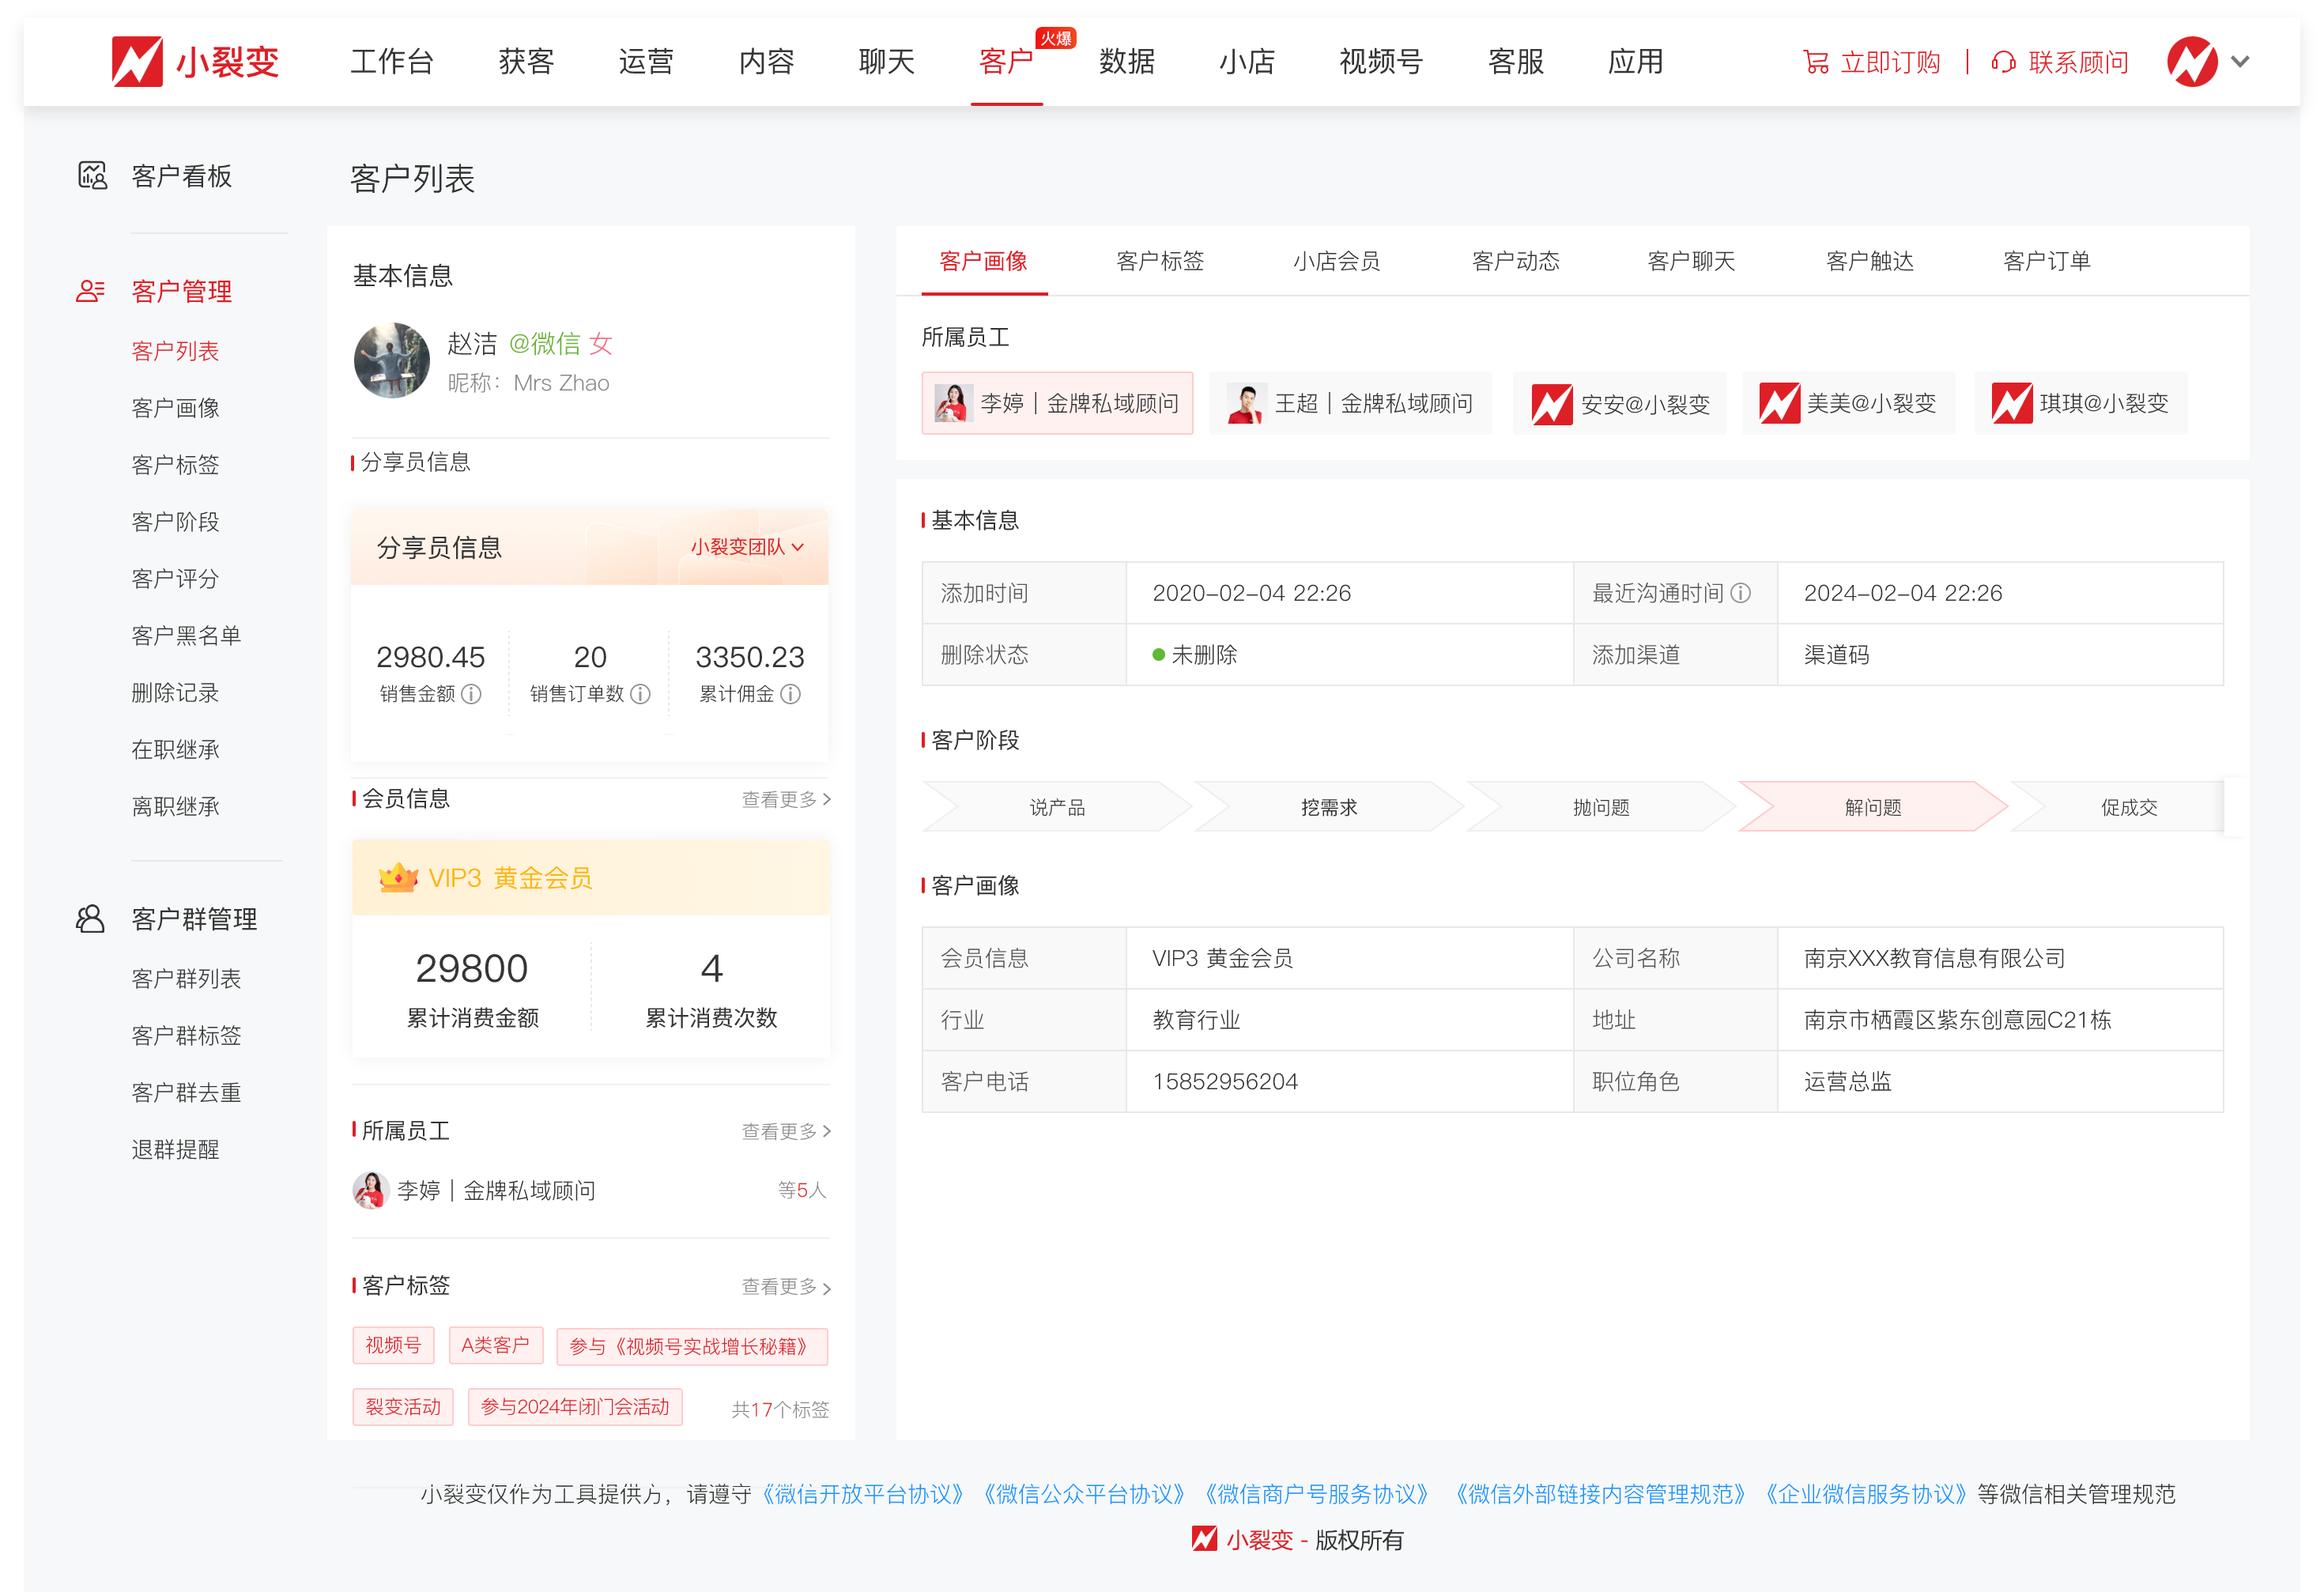
Task: Click the 销售金额 info icon
Action: (x=470, y=694)
